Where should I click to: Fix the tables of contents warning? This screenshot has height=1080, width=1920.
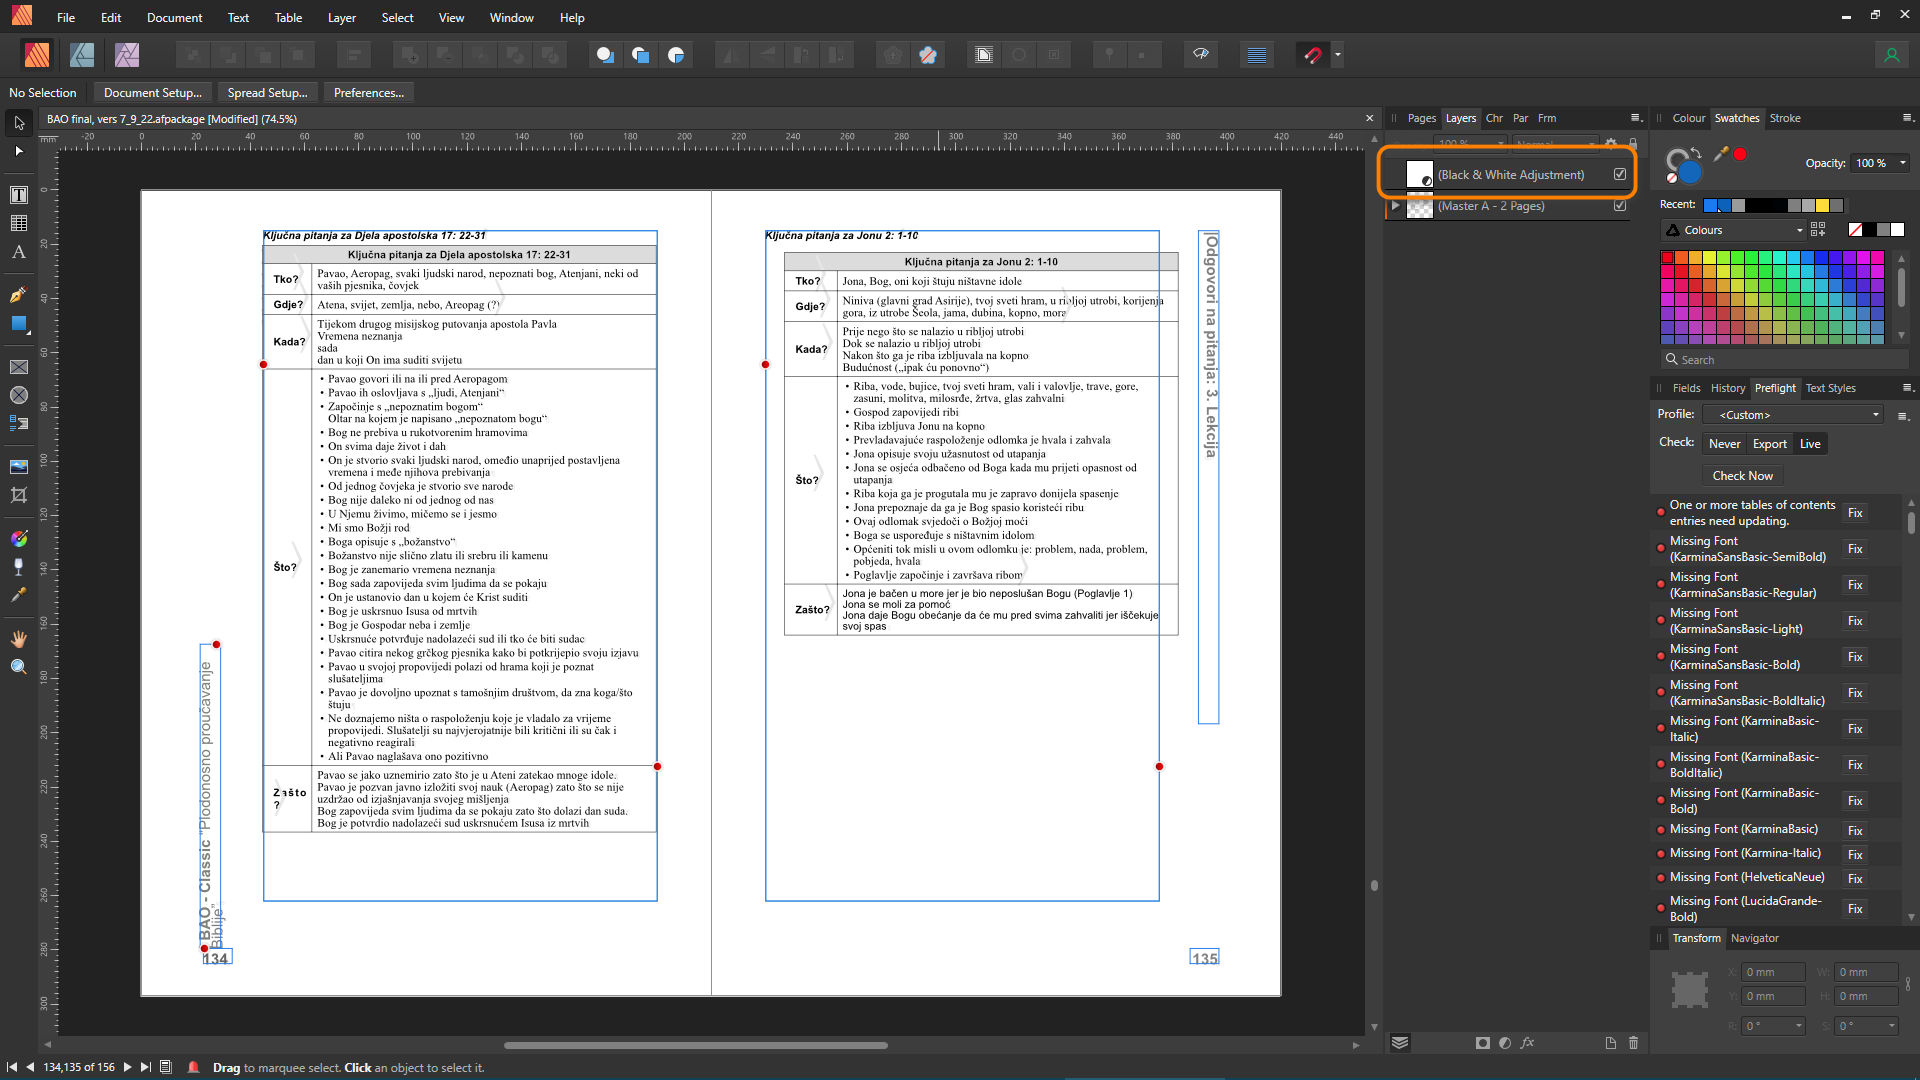pyautogui.click(x=1855, y=513)
